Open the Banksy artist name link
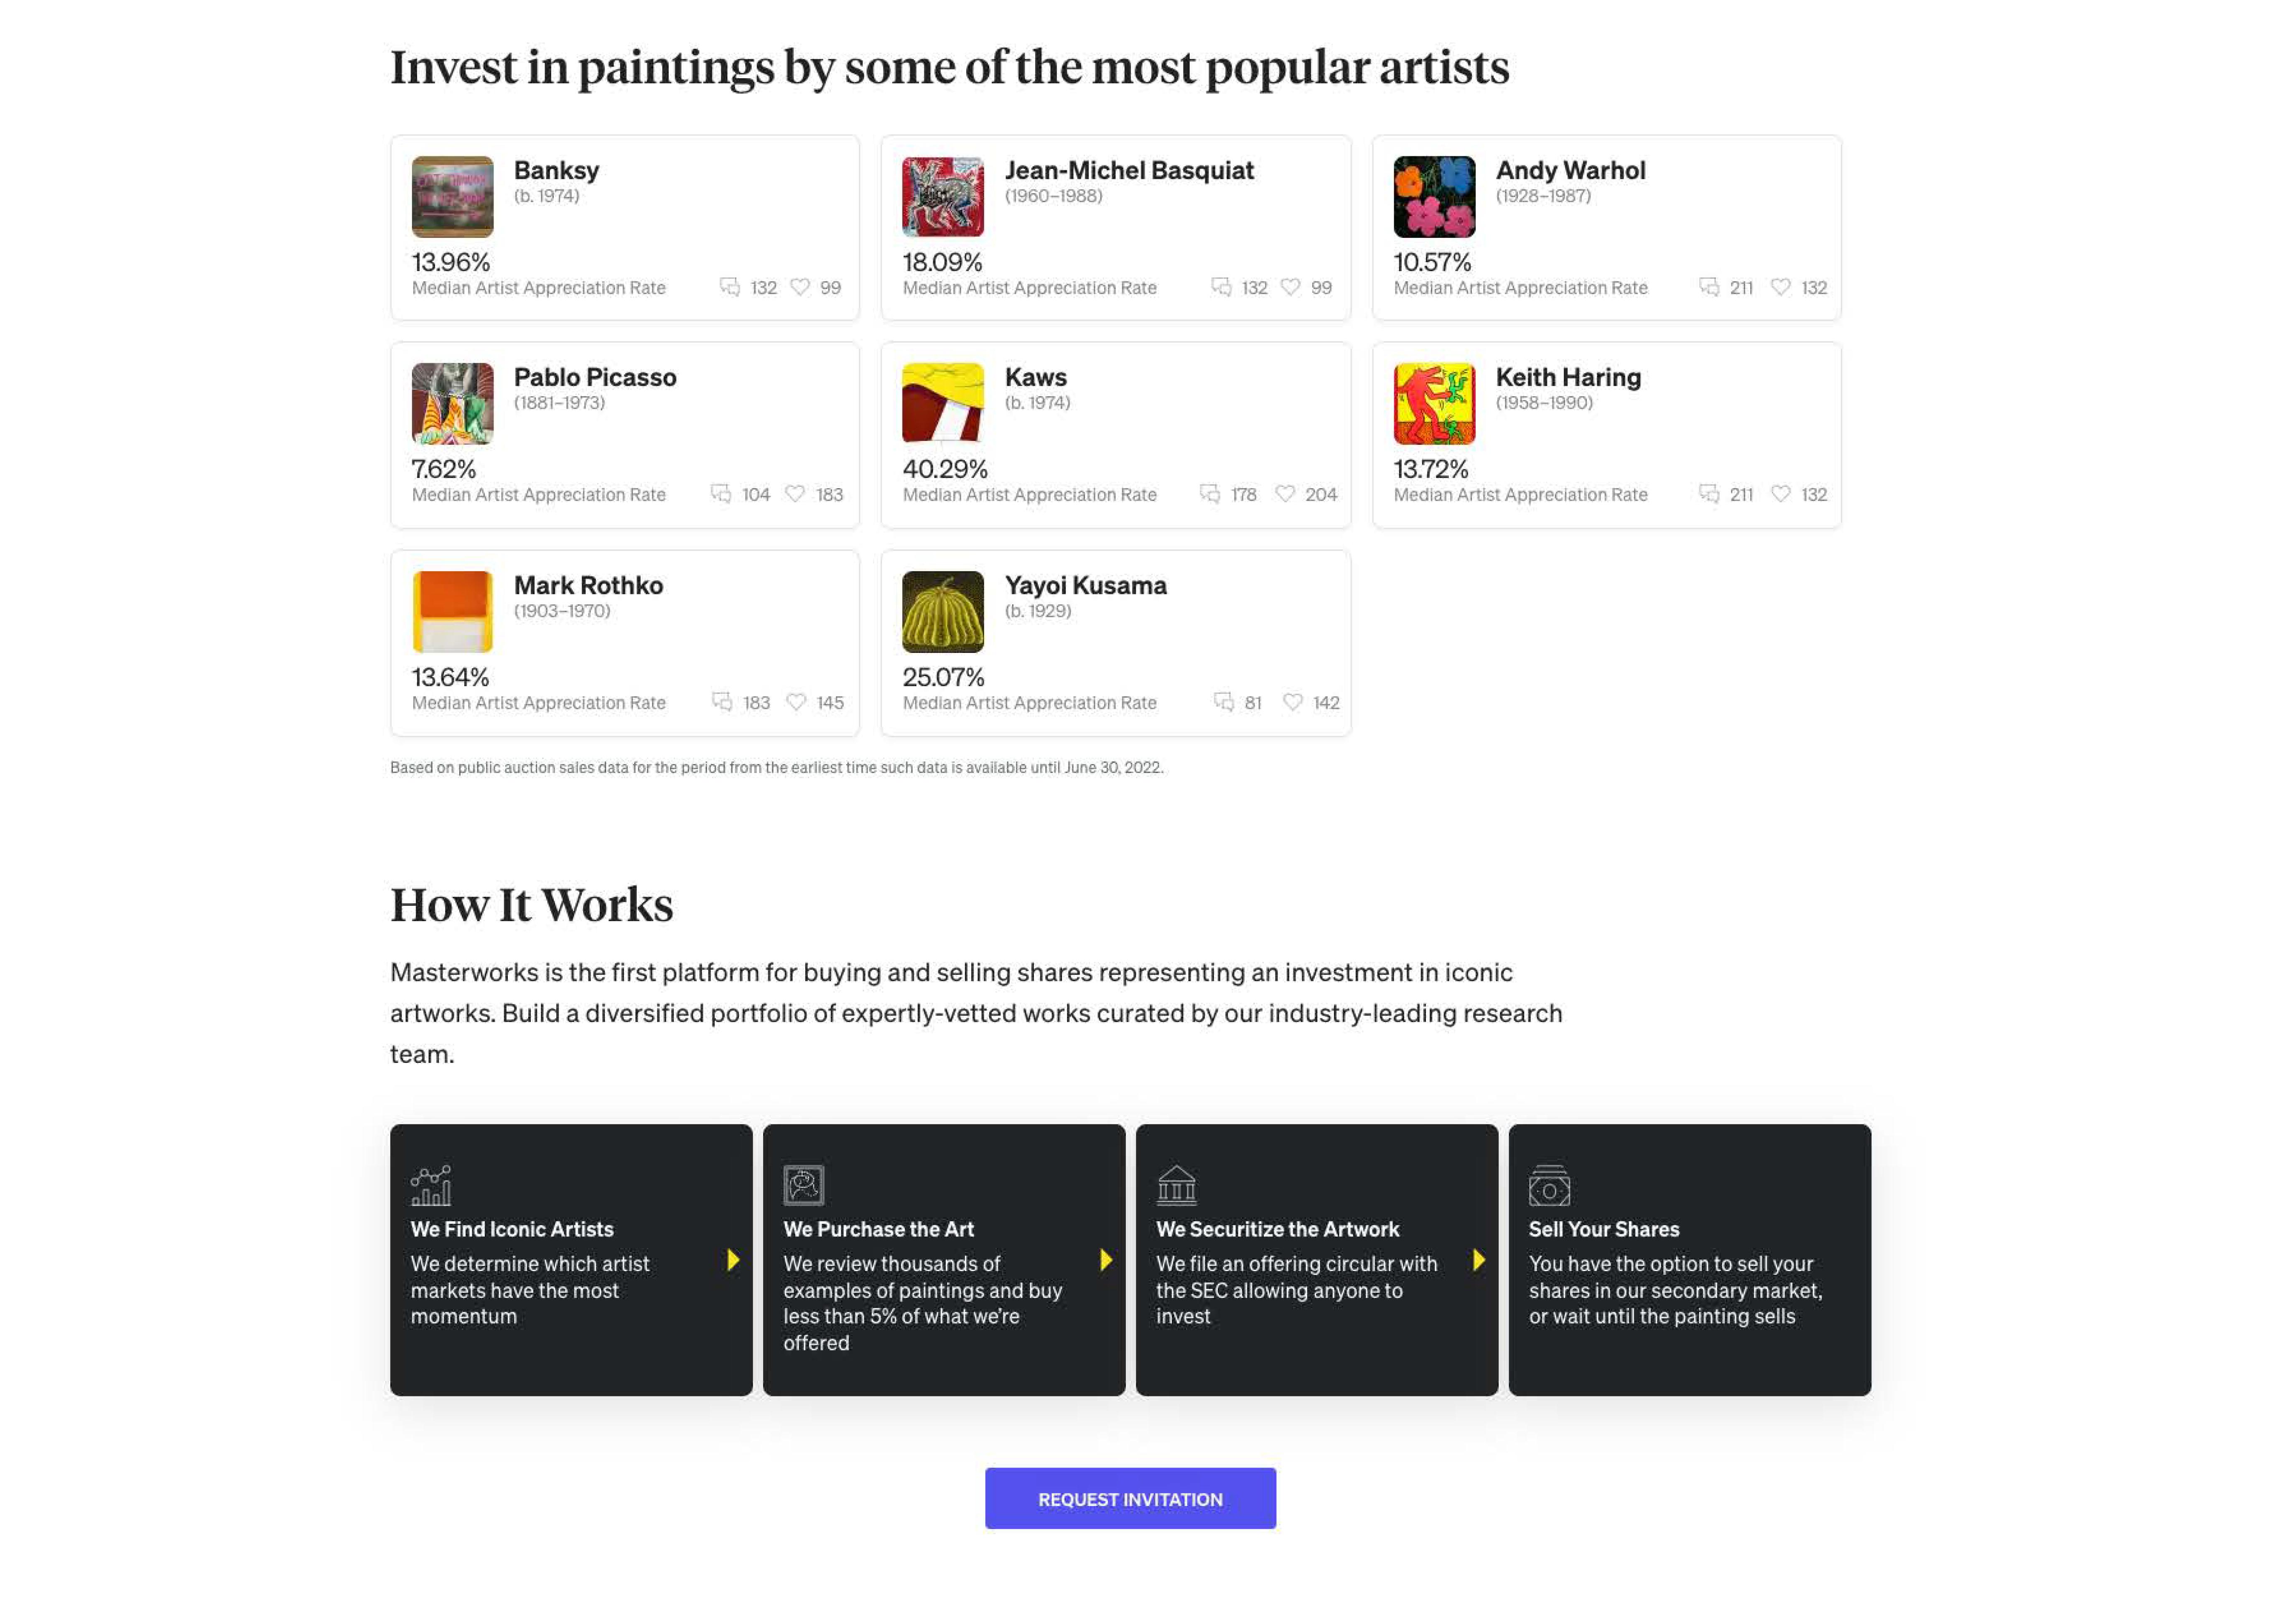 pos(556,170)
